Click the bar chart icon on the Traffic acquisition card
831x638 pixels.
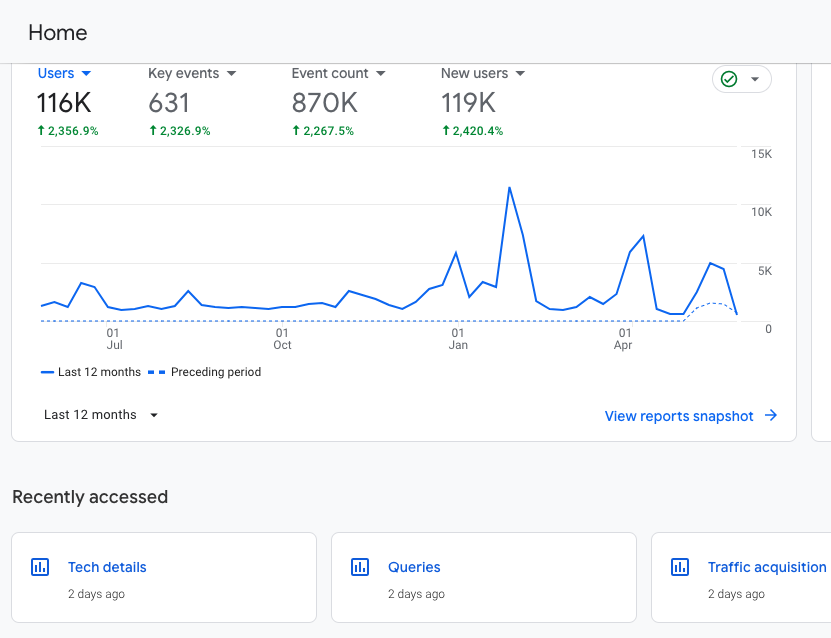point(680,567)
